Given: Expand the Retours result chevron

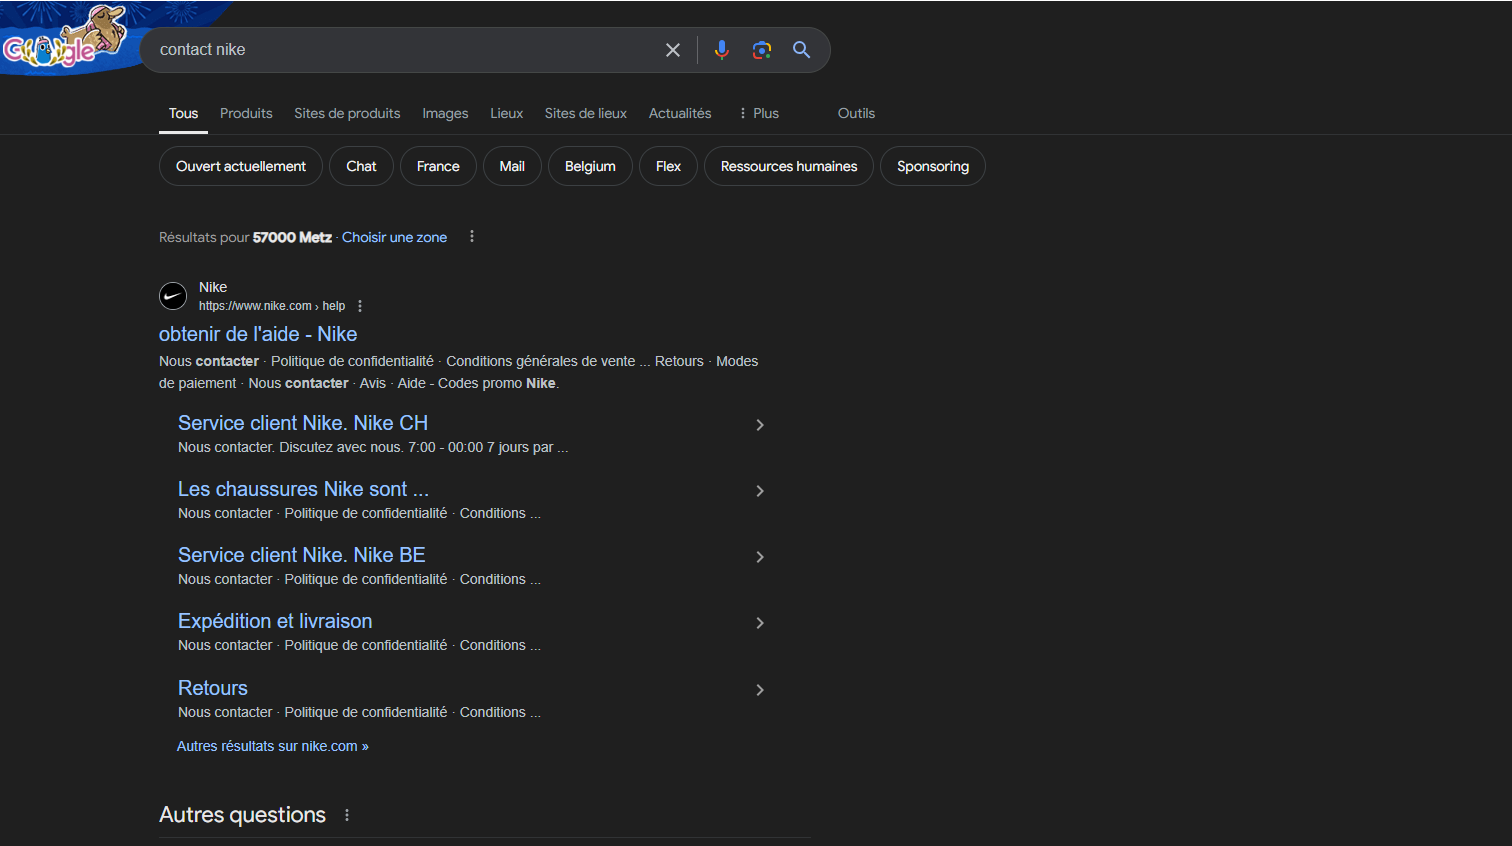Looking at the screenshot, I should point(760,690).
